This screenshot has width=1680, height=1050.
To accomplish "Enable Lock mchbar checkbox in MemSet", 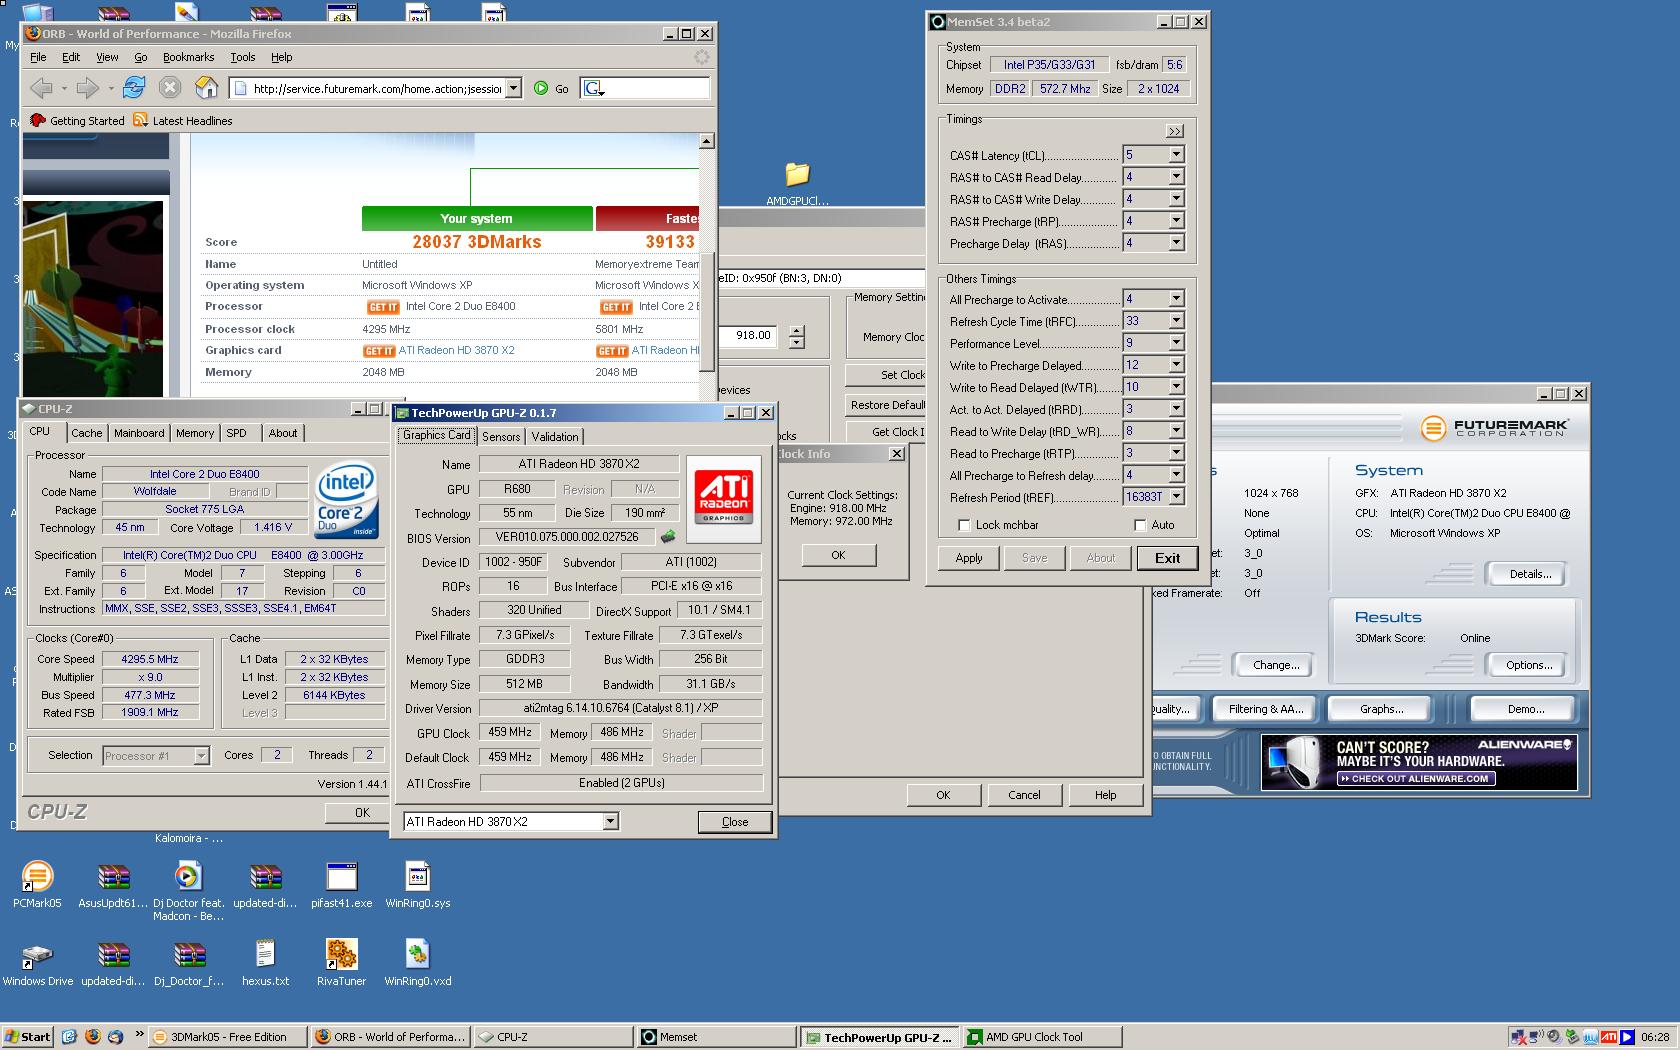I will coord(964,525).
